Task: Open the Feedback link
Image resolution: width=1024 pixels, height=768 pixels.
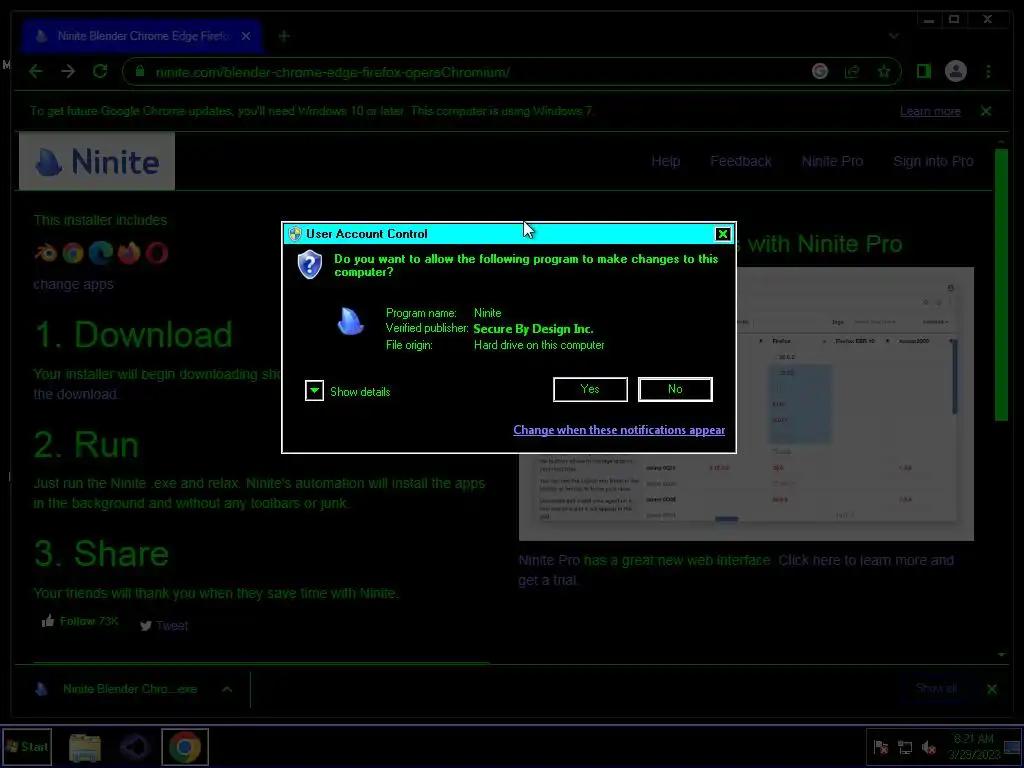Action: (741, 161)
